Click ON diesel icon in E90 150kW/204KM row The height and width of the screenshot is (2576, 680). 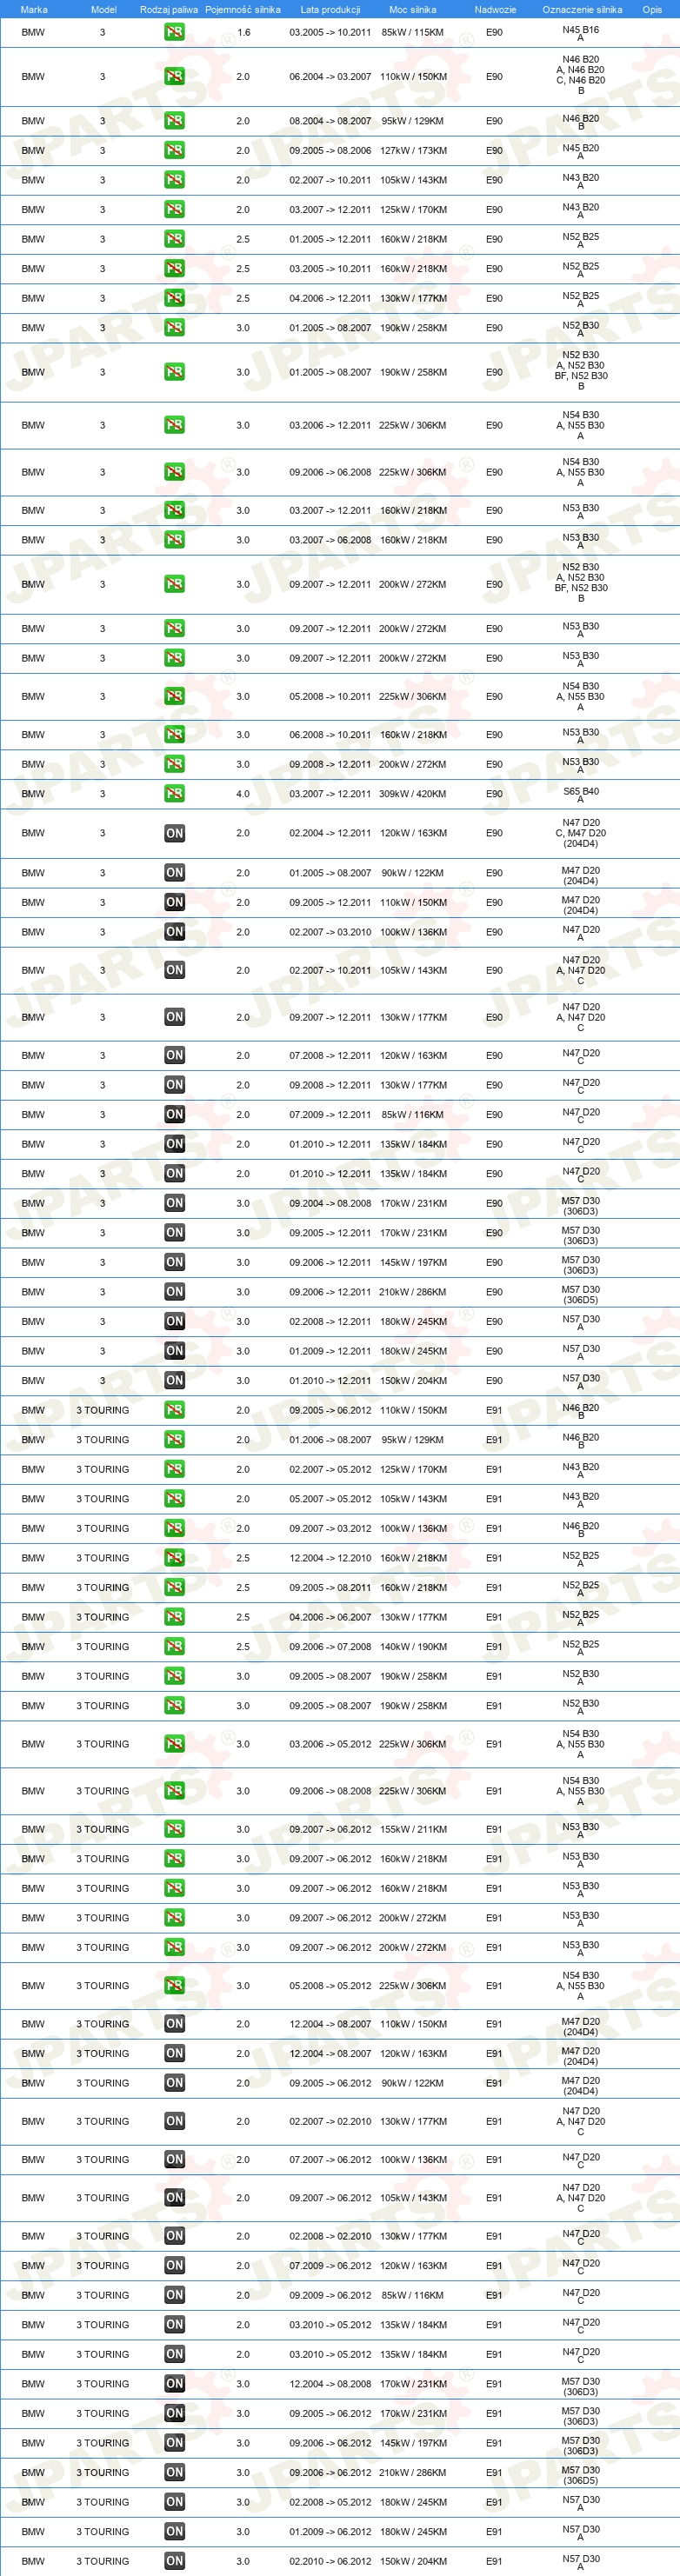pos(174,1380)
